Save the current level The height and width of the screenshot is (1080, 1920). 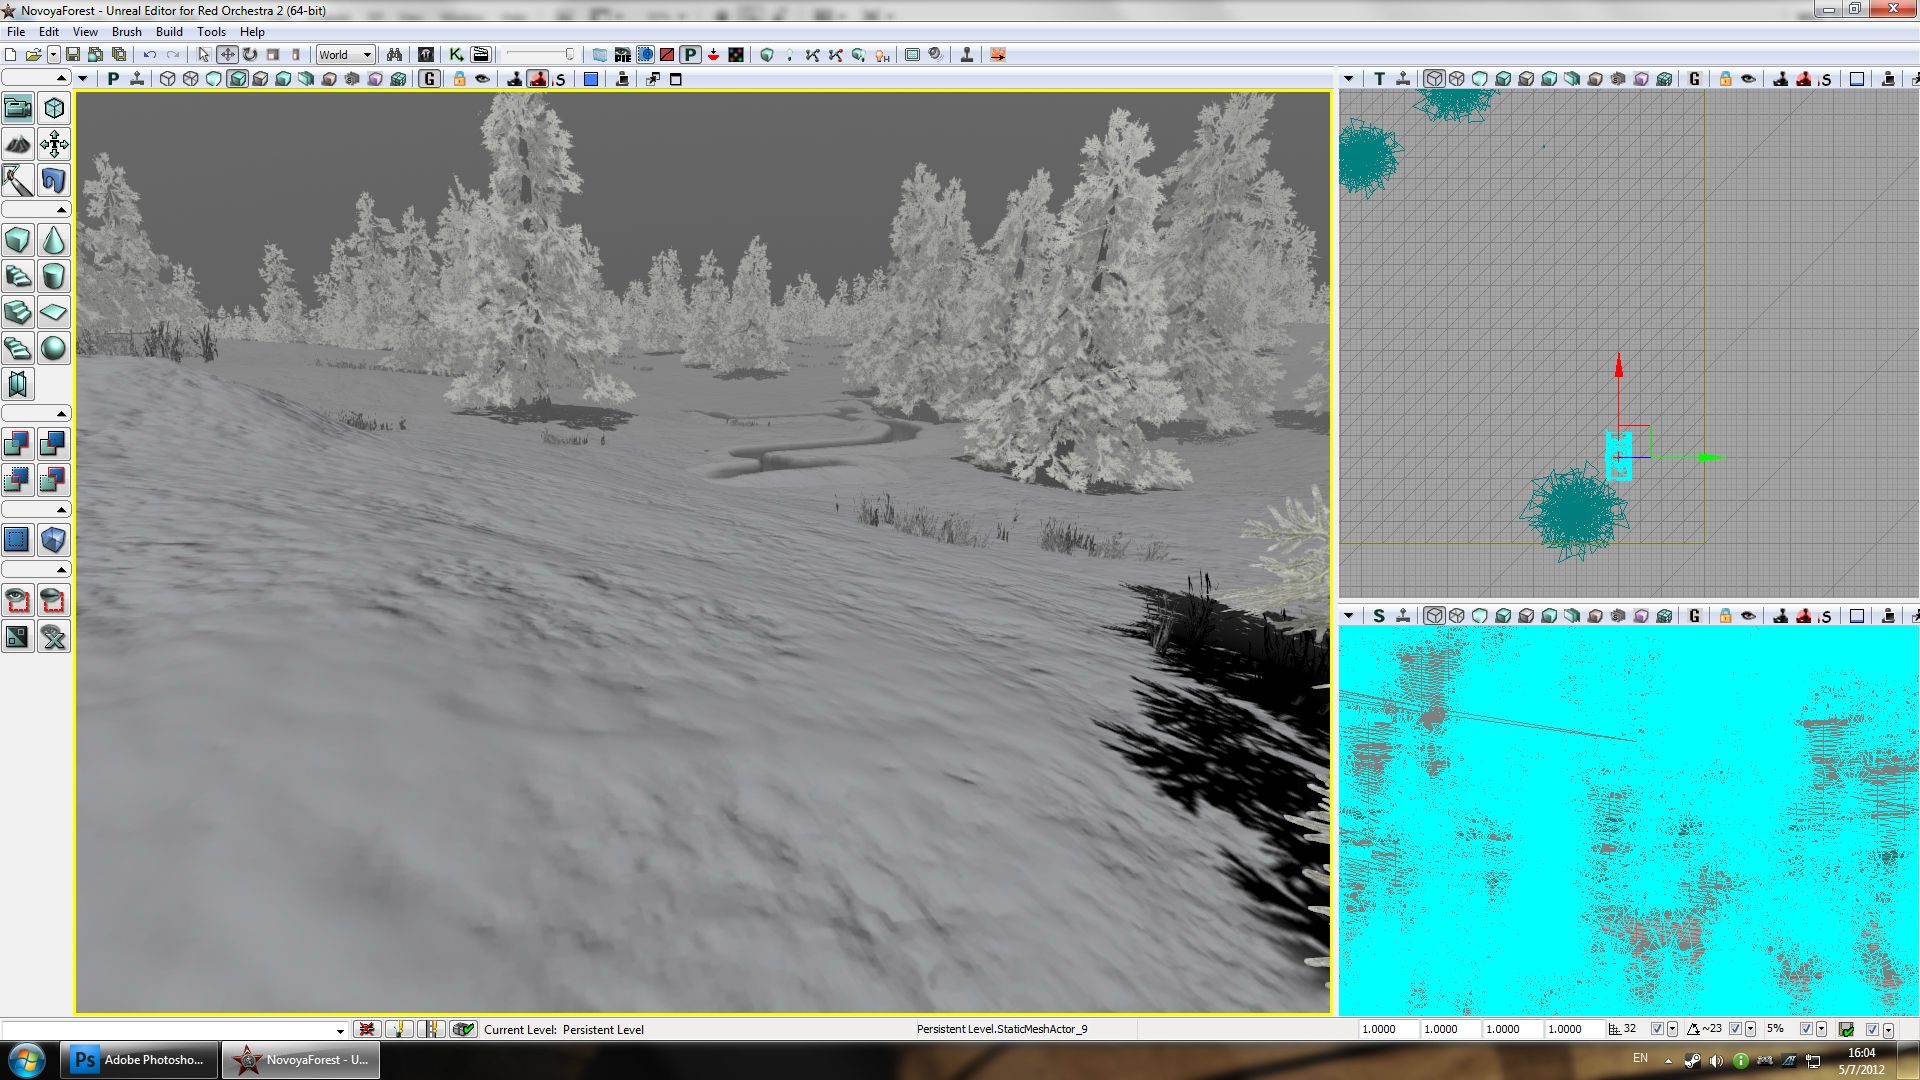click(73, 55)
